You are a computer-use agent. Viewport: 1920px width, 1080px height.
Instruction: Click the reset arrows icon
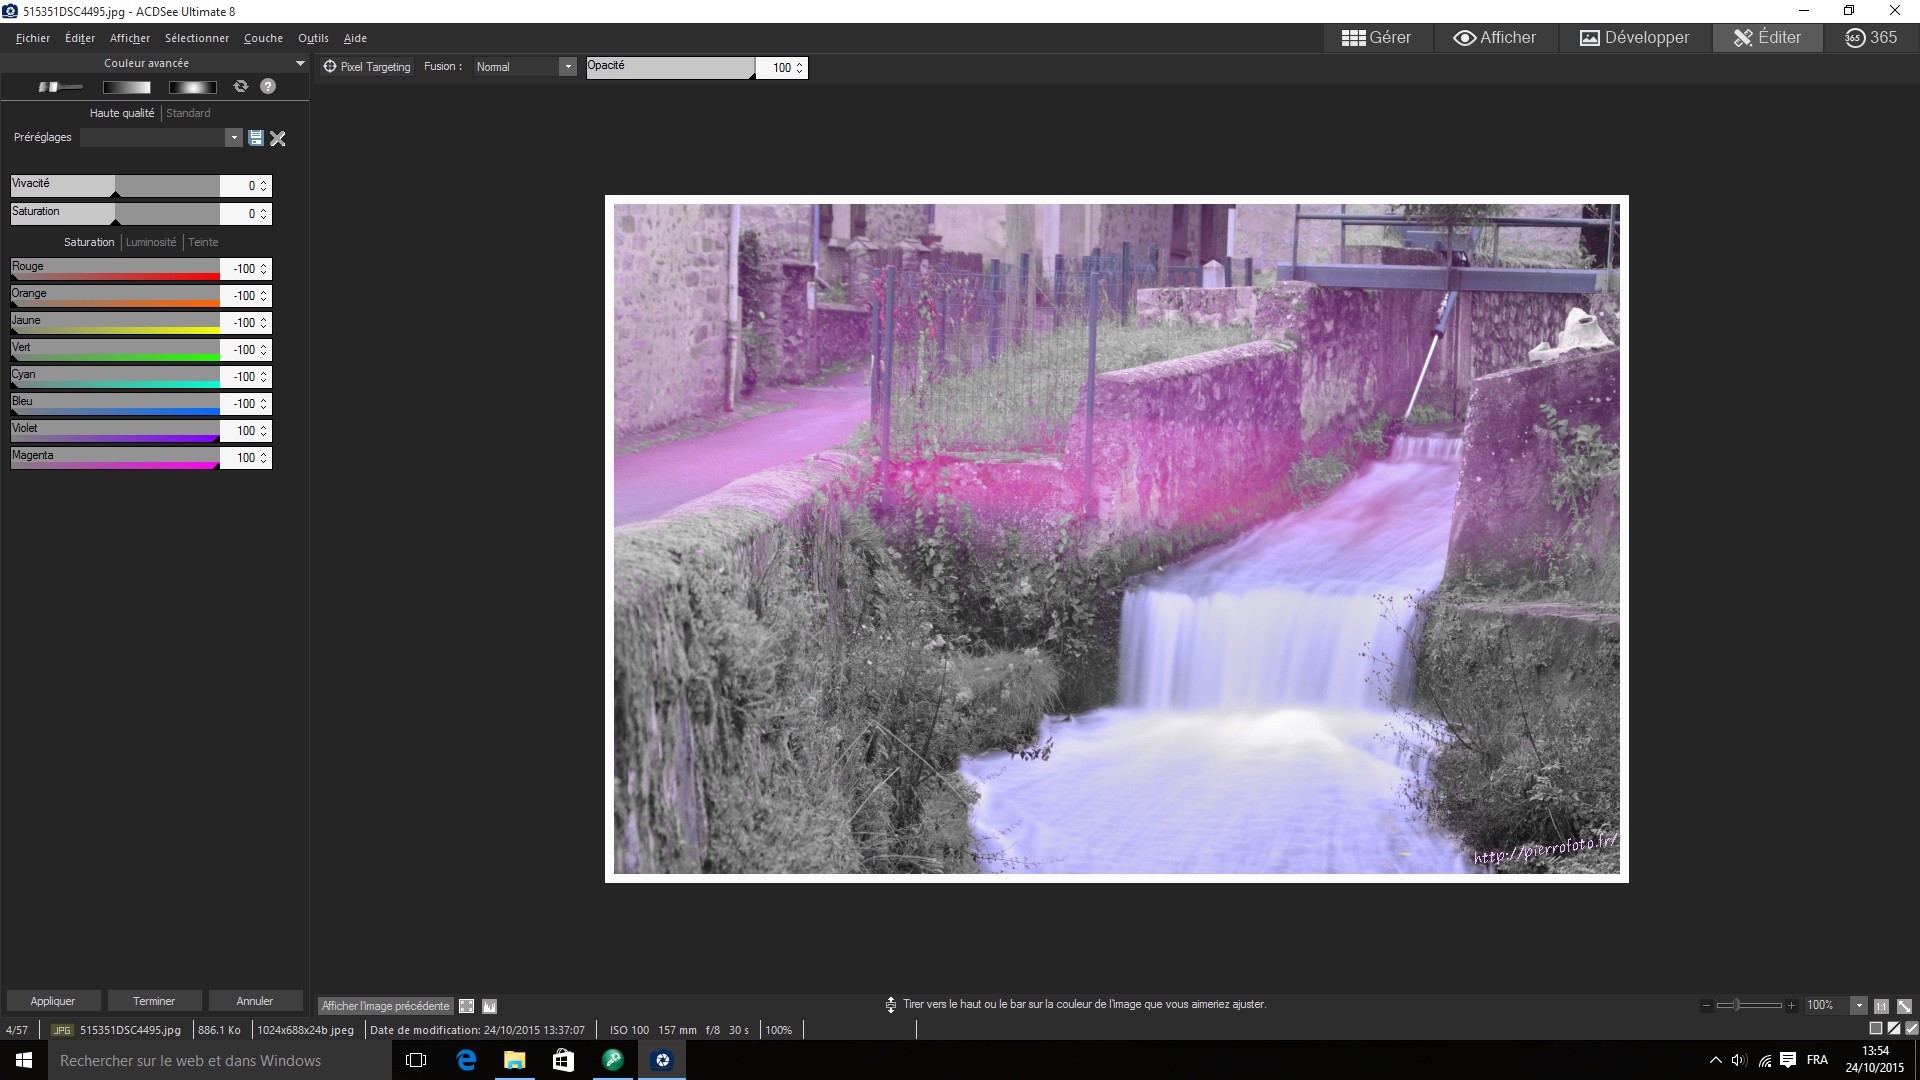[240, 87]
